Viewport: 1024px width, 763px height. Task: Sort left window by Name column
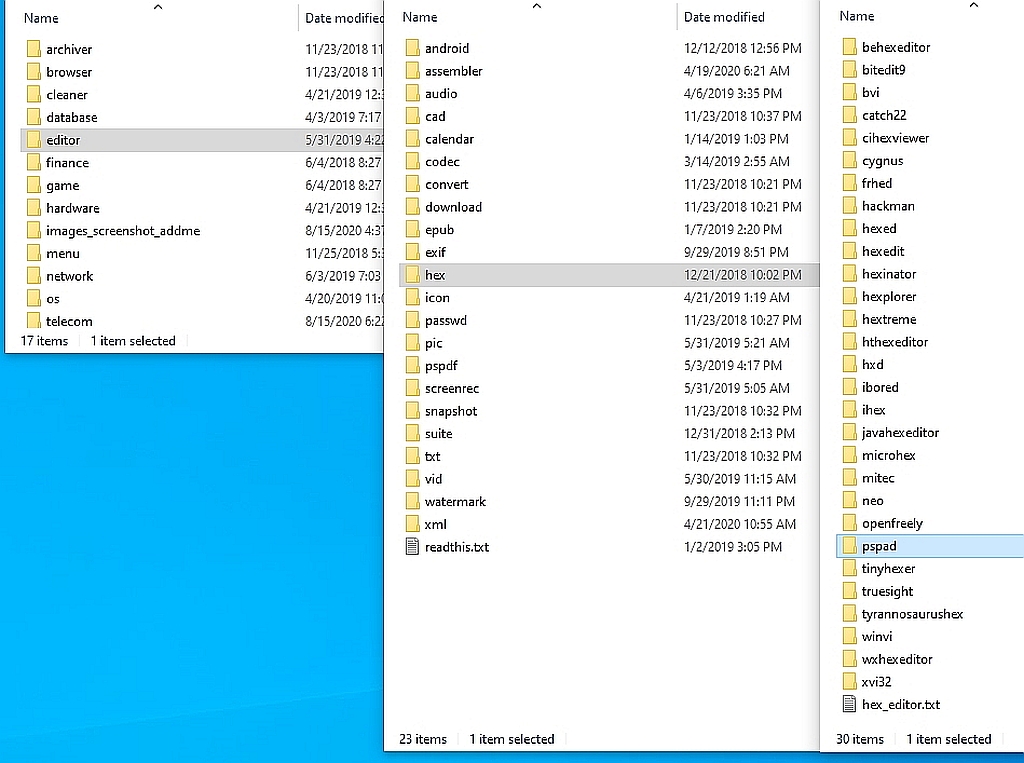[41, 18]
